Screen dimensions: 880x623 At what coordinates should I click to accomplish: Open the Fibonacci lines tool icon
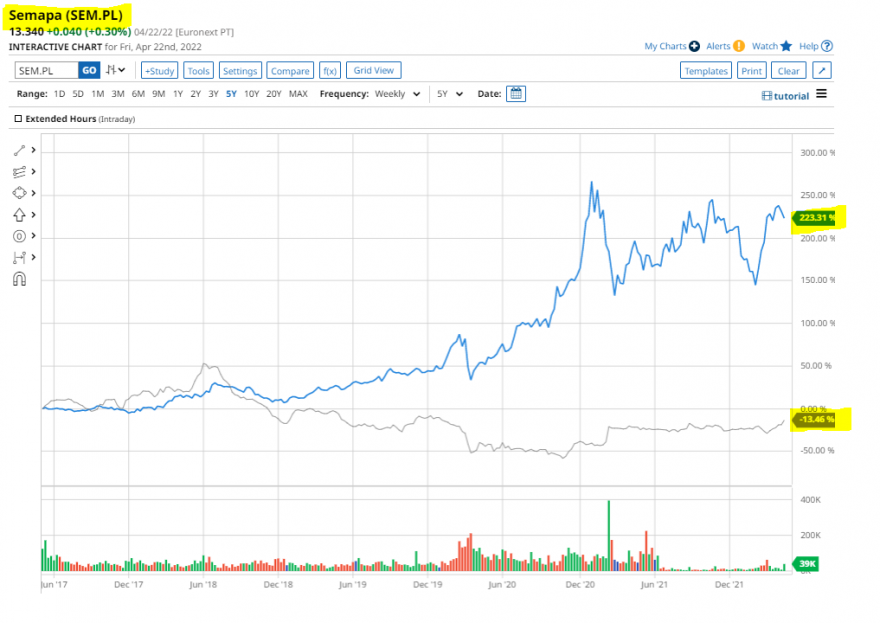[20, 172]
